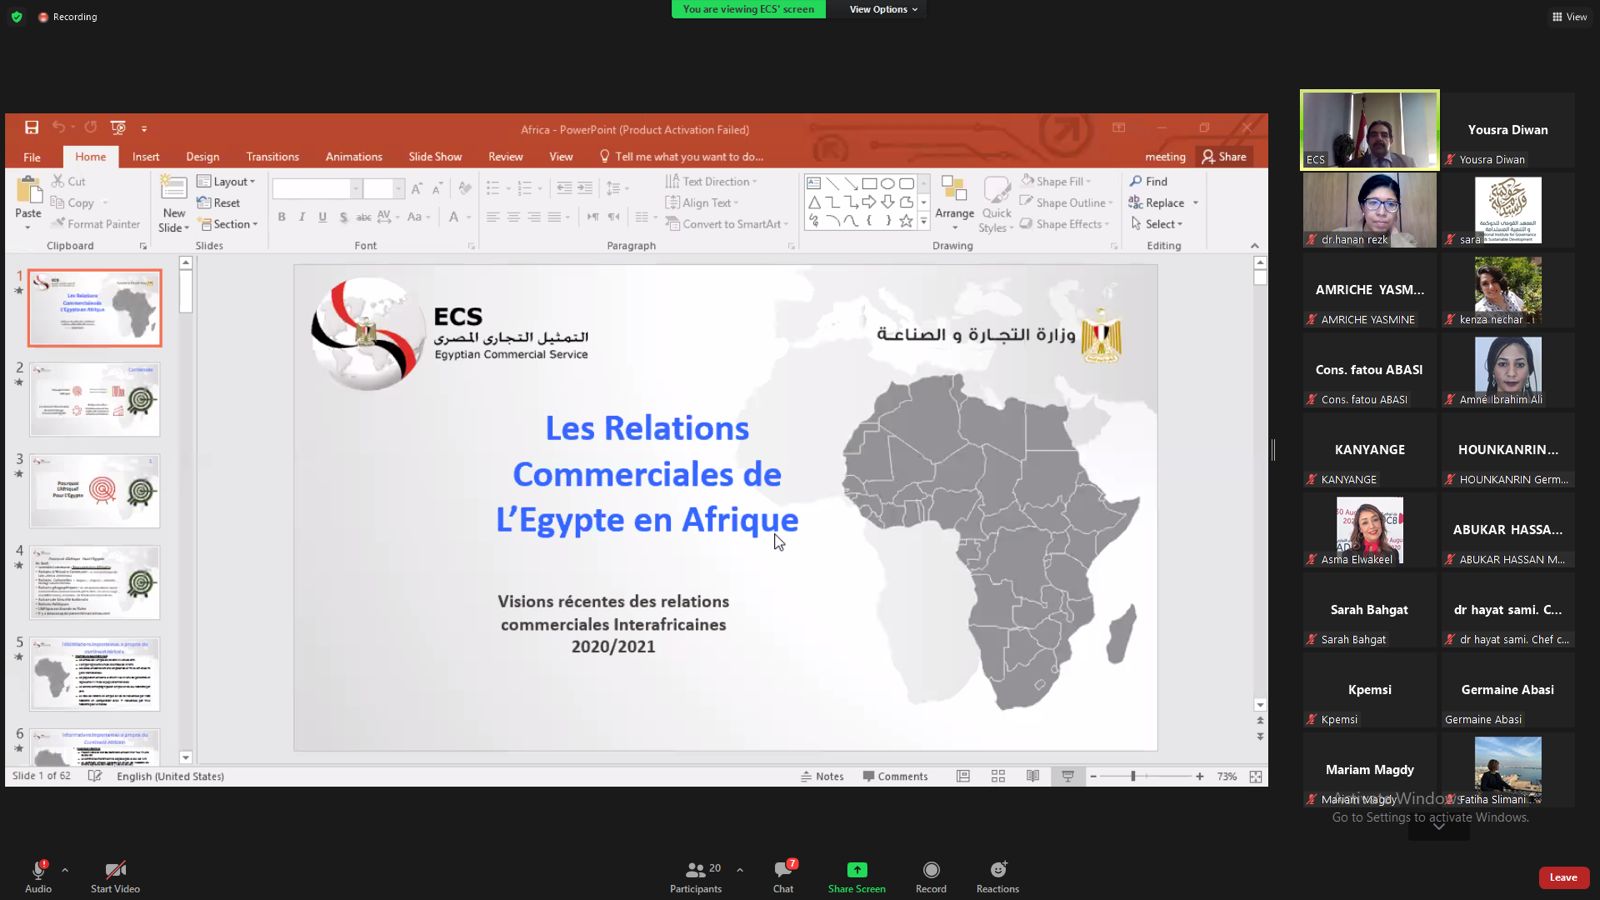1600x900 pixels.
Task: Select slide 3 thumbnail in slide panel
Action: pyautogui.click(x=95, y=491)
